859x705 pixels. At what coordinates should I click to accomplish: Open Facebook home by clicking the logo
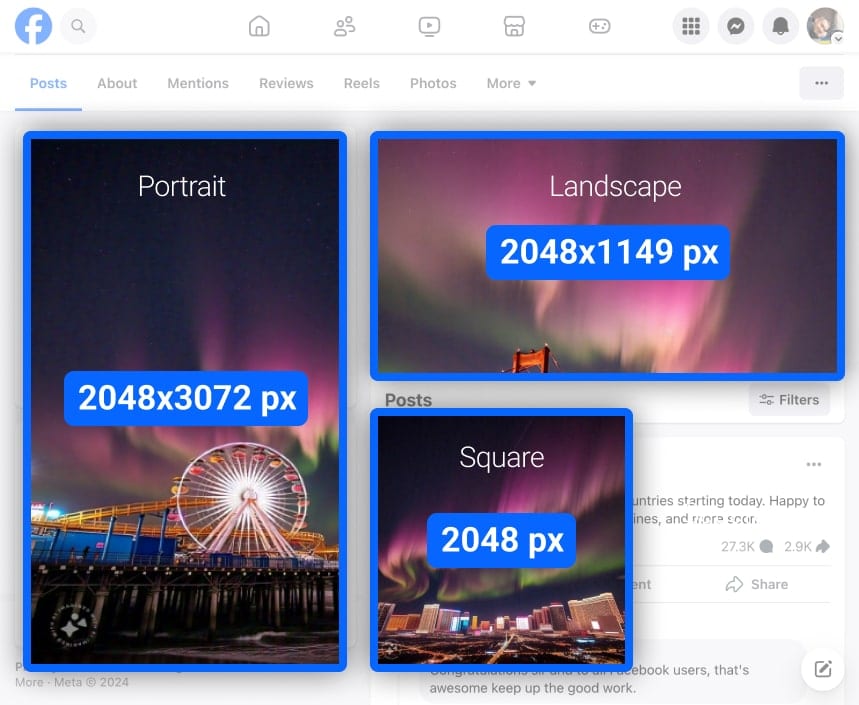[33, 26]
